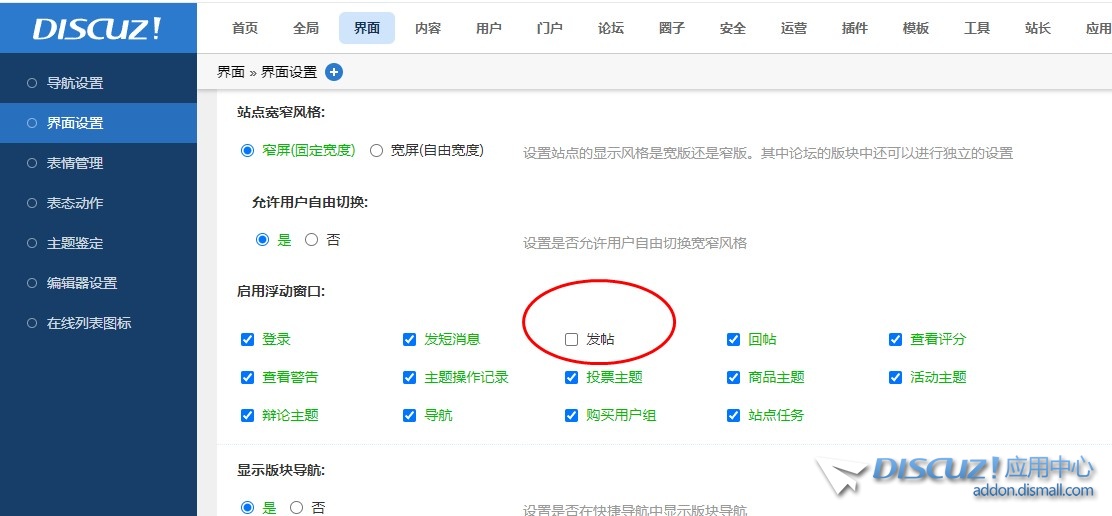This screenshot has height=516, width=1112.
Task: Go to the 工具 tab
Action: pyautogui.click(x=977, y=28)
